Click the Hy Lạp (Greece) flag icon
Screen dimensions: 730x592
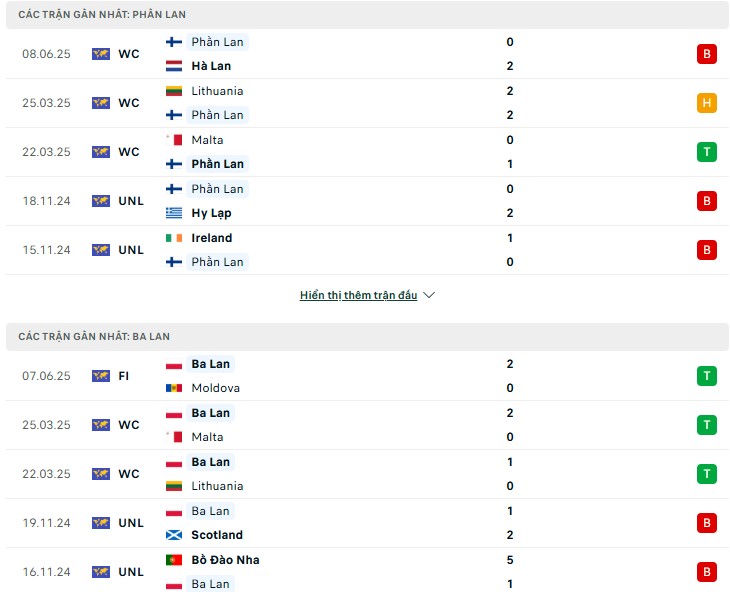click(x=174, y=213)
